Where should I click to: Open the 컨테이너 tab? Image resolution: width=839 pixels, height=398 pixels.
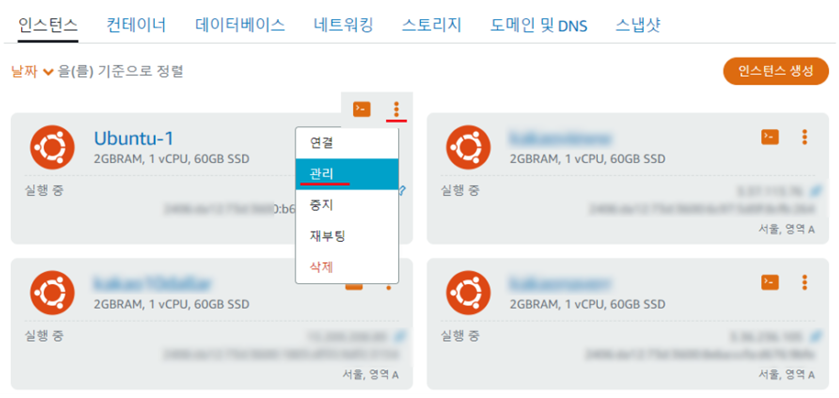(136, 25)
